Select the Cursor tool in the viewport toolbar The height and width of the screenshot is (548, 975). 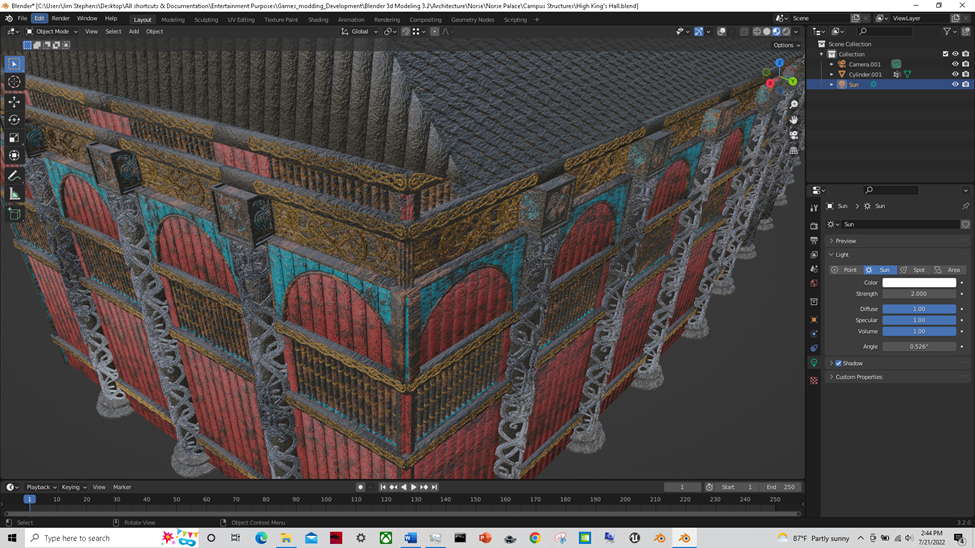pyautogui.click(x=14, y=82)
